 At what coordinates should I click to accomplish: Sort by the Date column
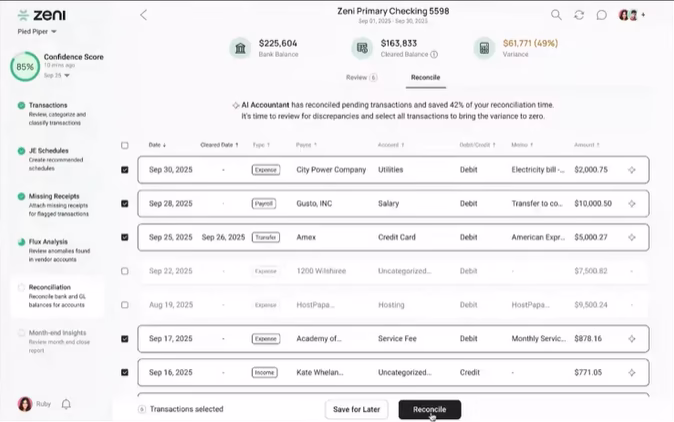coord(157,145)
